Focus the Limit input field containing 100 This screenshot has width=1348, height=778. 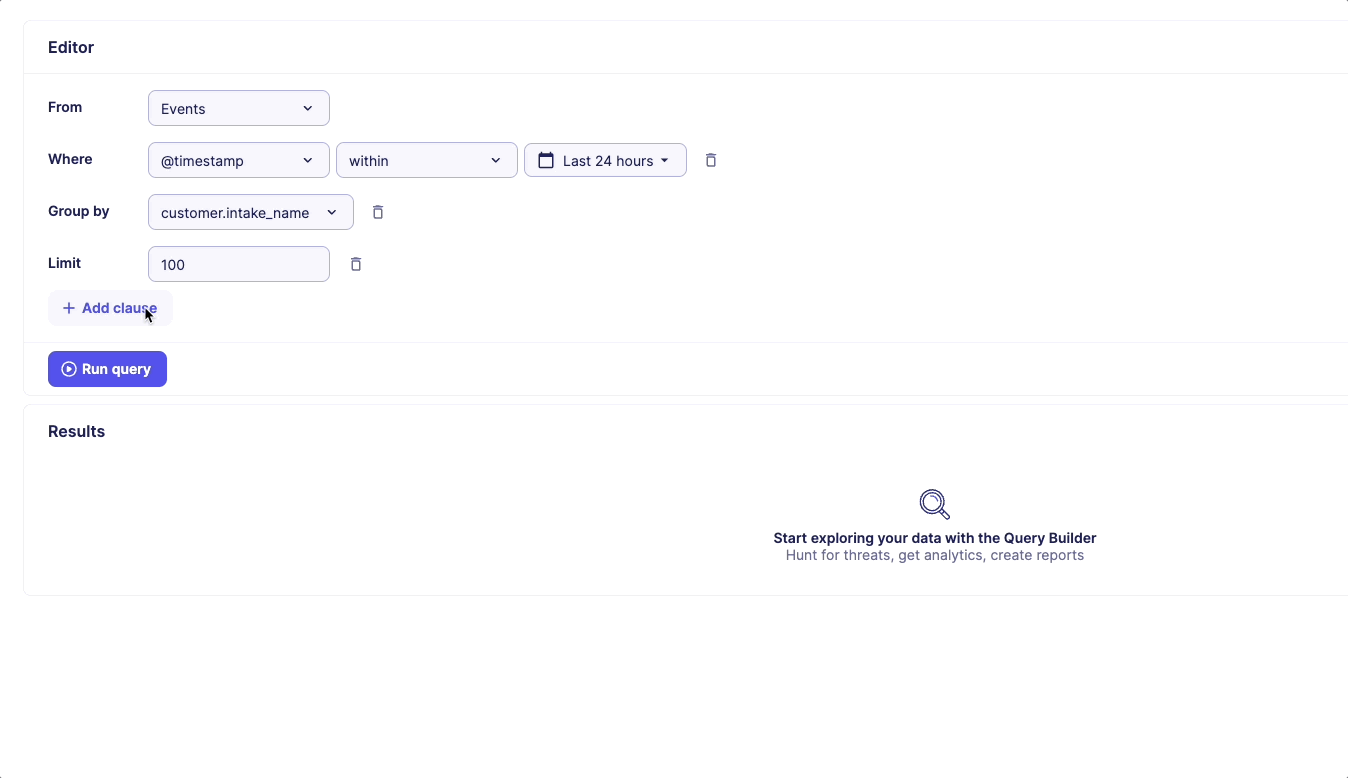(238, 264)
